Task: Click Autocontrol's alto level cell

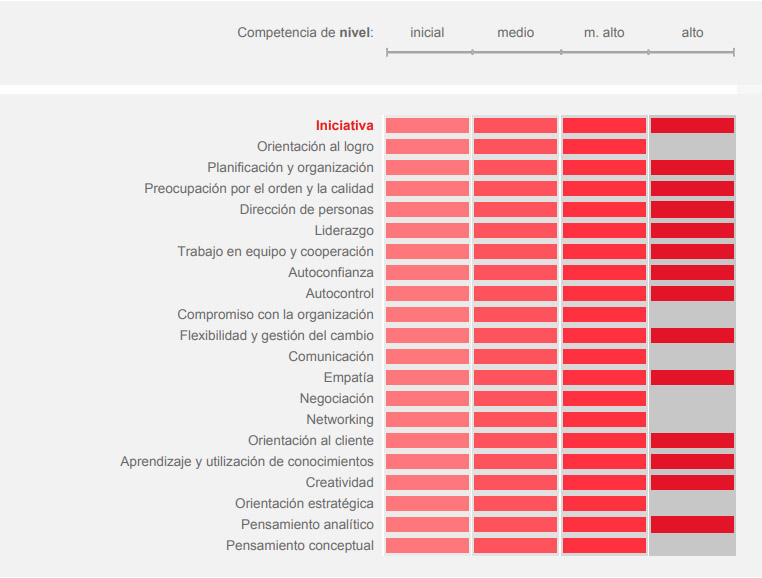Action: (x=692, y=294)
